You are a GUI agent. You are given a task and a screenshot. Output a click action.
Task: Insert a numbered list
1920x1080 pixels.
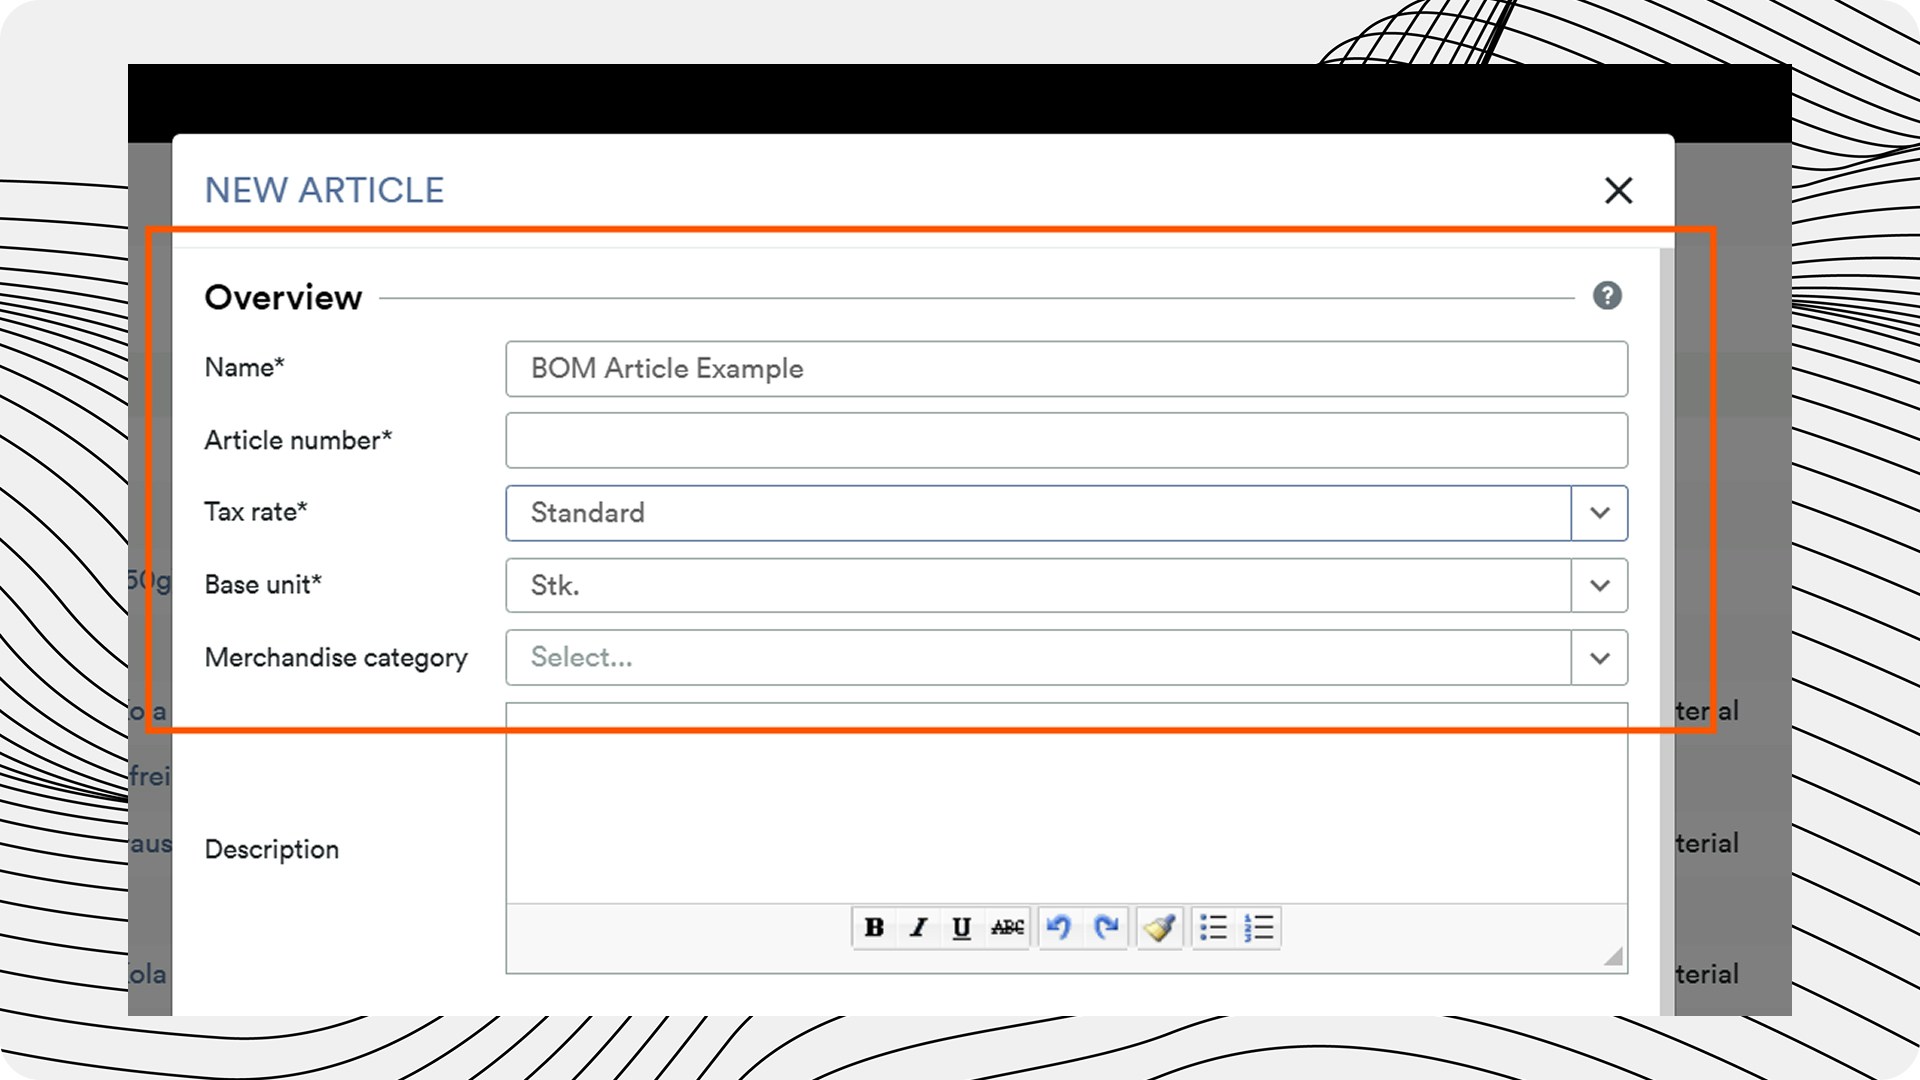[x=1258, y=928]
